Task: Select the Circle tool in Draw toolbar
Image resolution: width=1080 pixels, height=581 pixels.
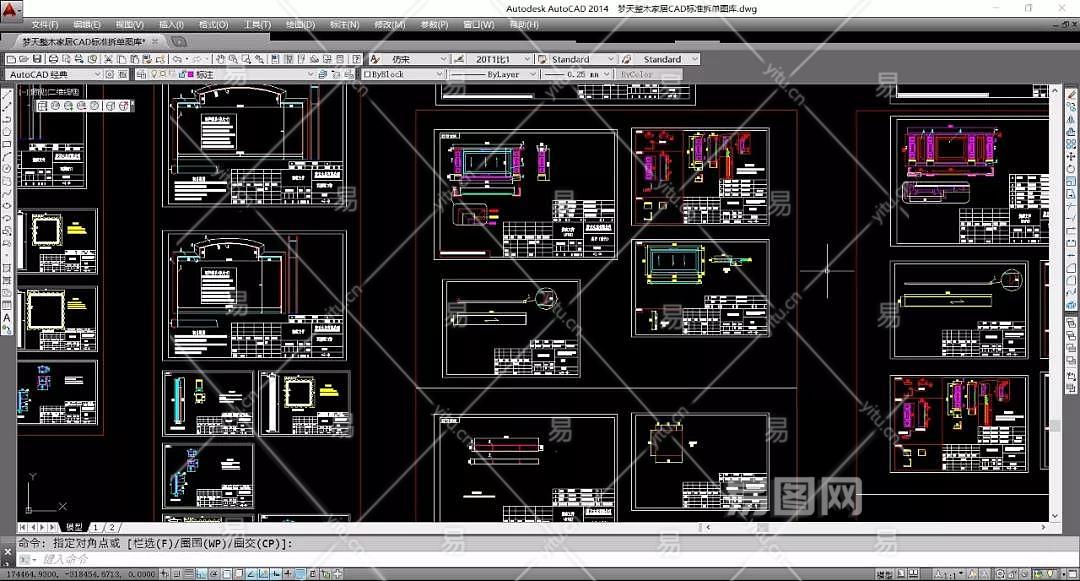Action: 7,169
